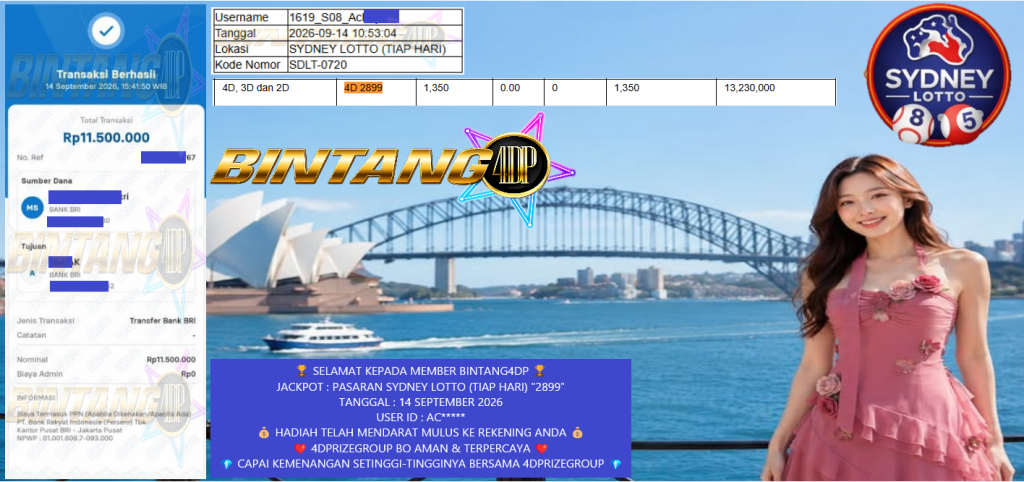Click the 'Kode Nomor' table label
Screen dimensions: 1024x482
point(248,65)
